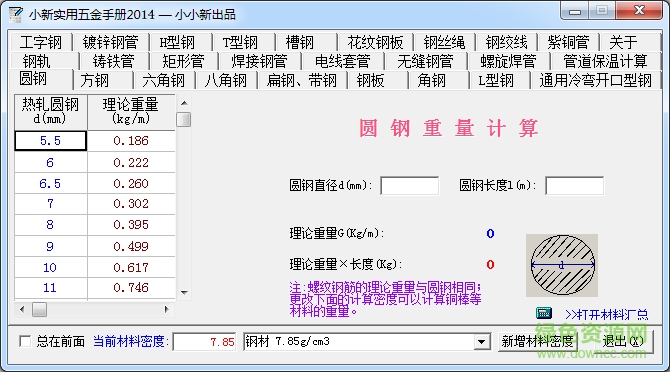Open the 无缝钢管 tab

(425, 62)
